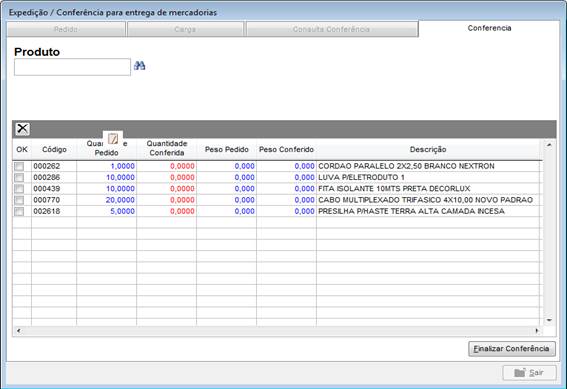Open the Consulta Conferência tab
The height and width of the screenshot is (389, 567).
(x=331, y=29)
